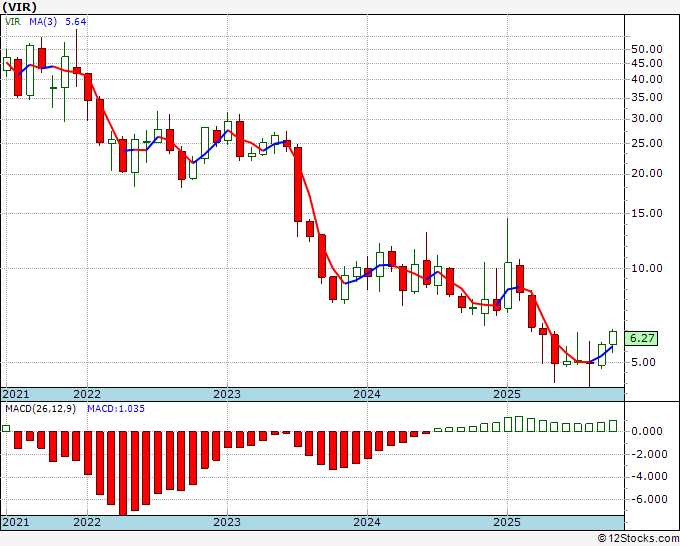
Task: Select the VIR legend label
Action: (13, 22)
